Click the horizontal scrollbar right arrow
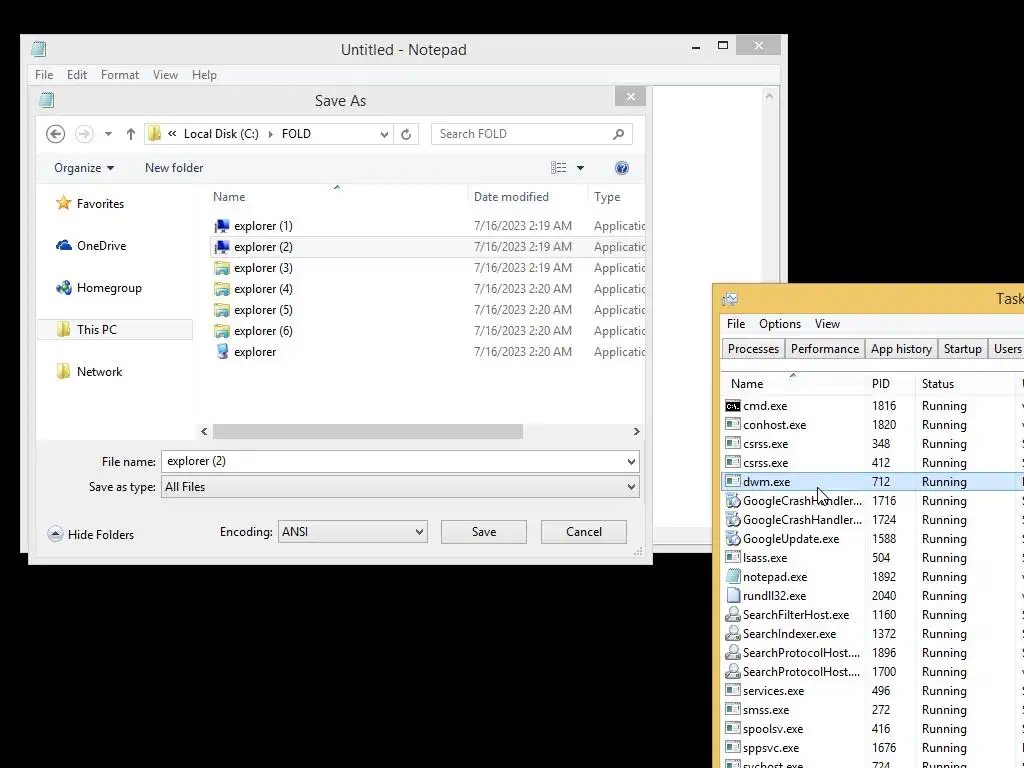Screen dimensions: 1024x768 [636, 432]
